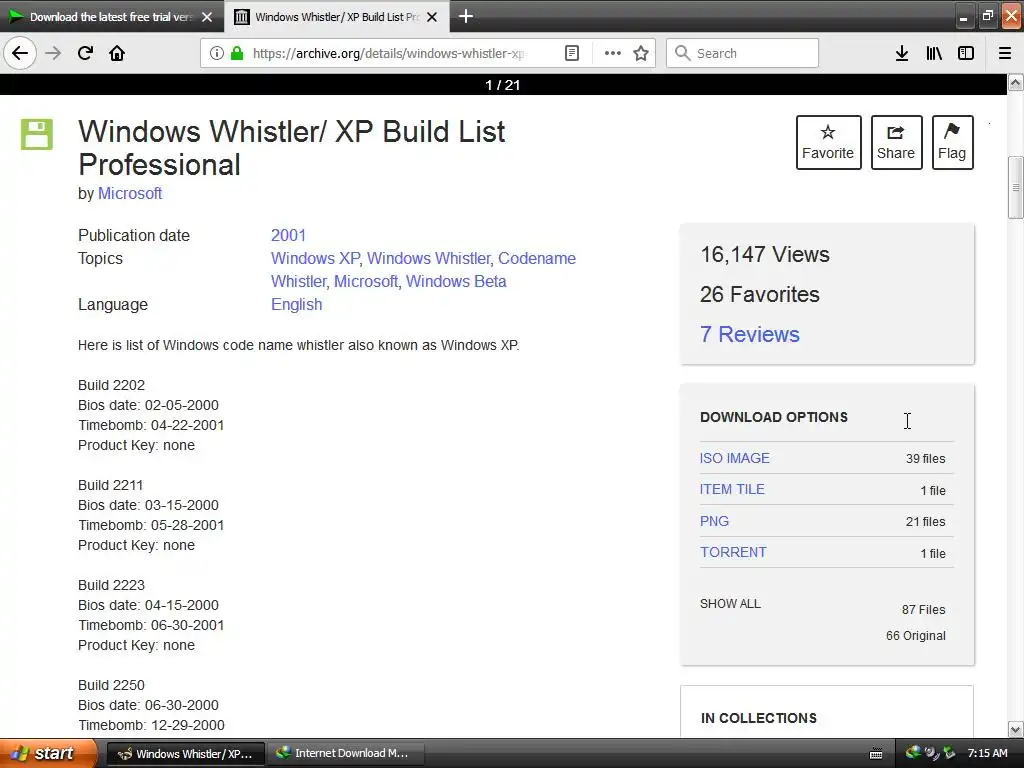Click the 39 files count text
Screen dimensions: 1024x768
coord(925,458)
